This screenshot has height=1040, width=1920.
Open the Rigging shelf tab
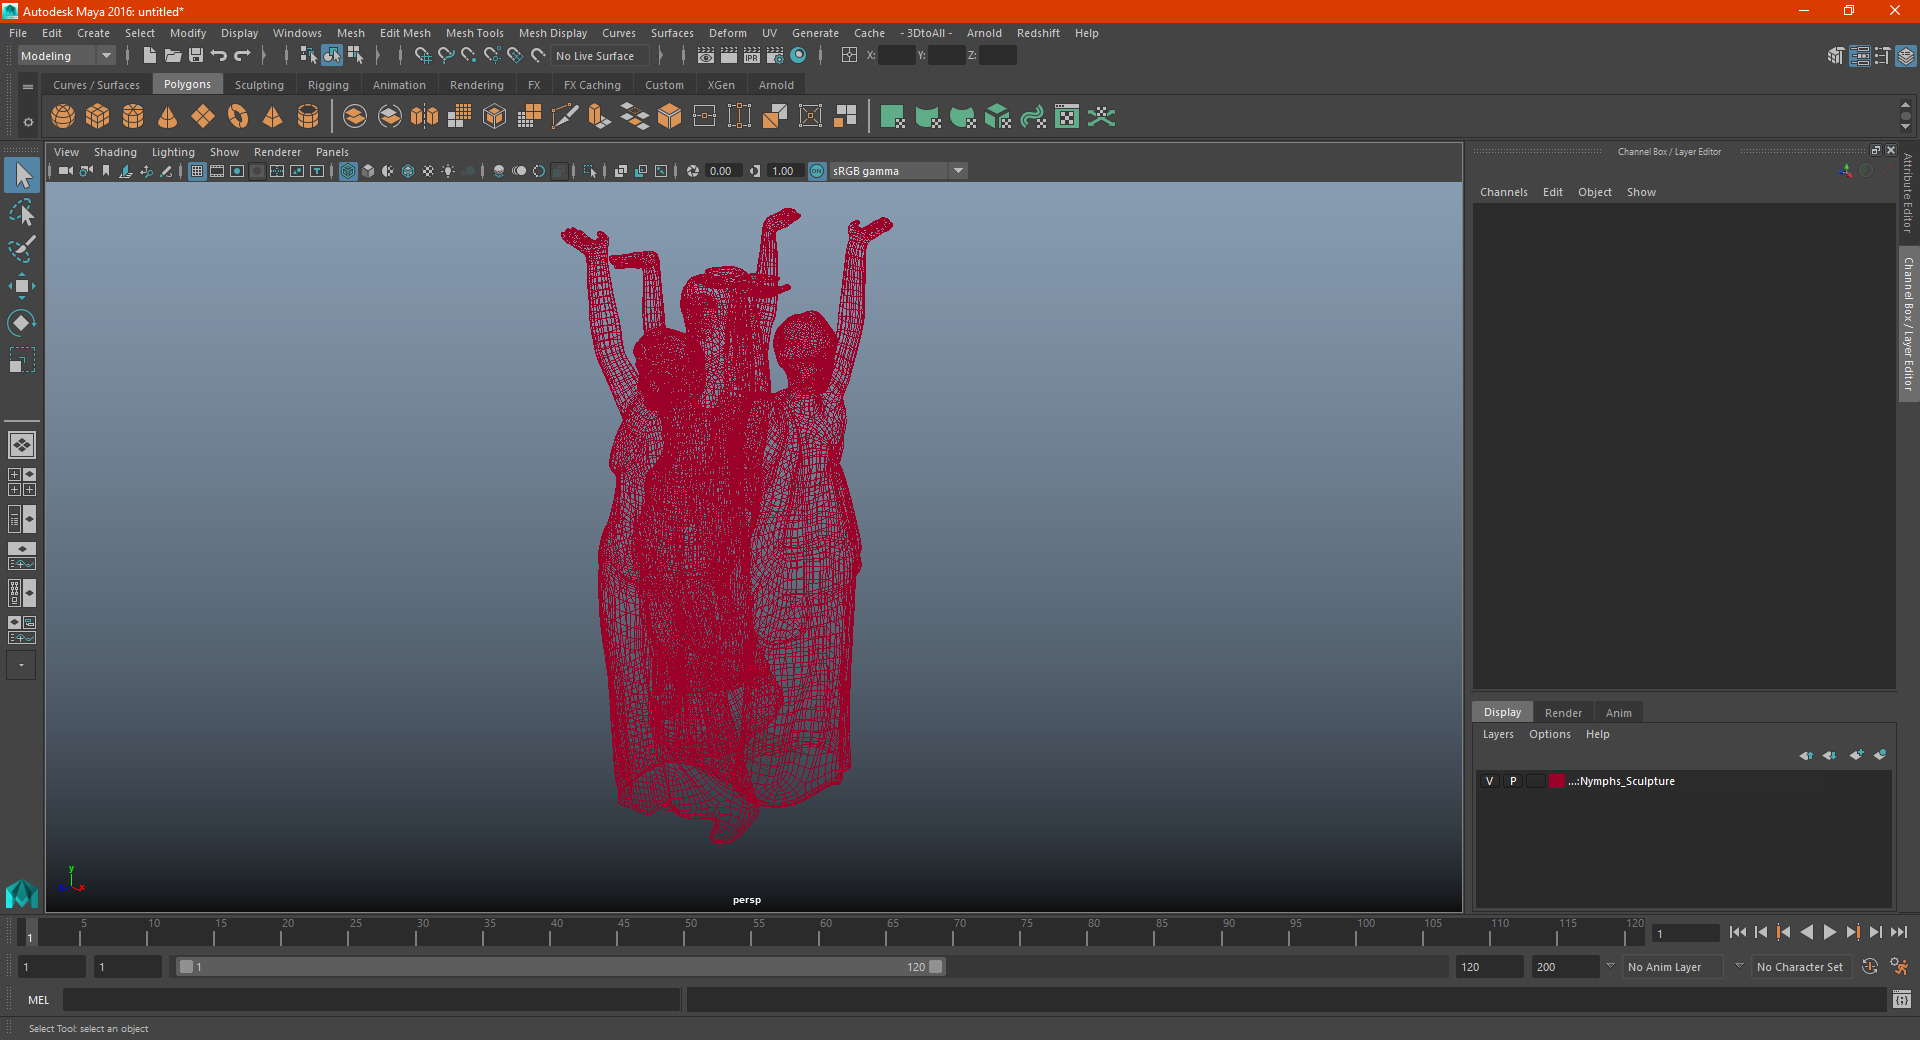pos(328,85)
